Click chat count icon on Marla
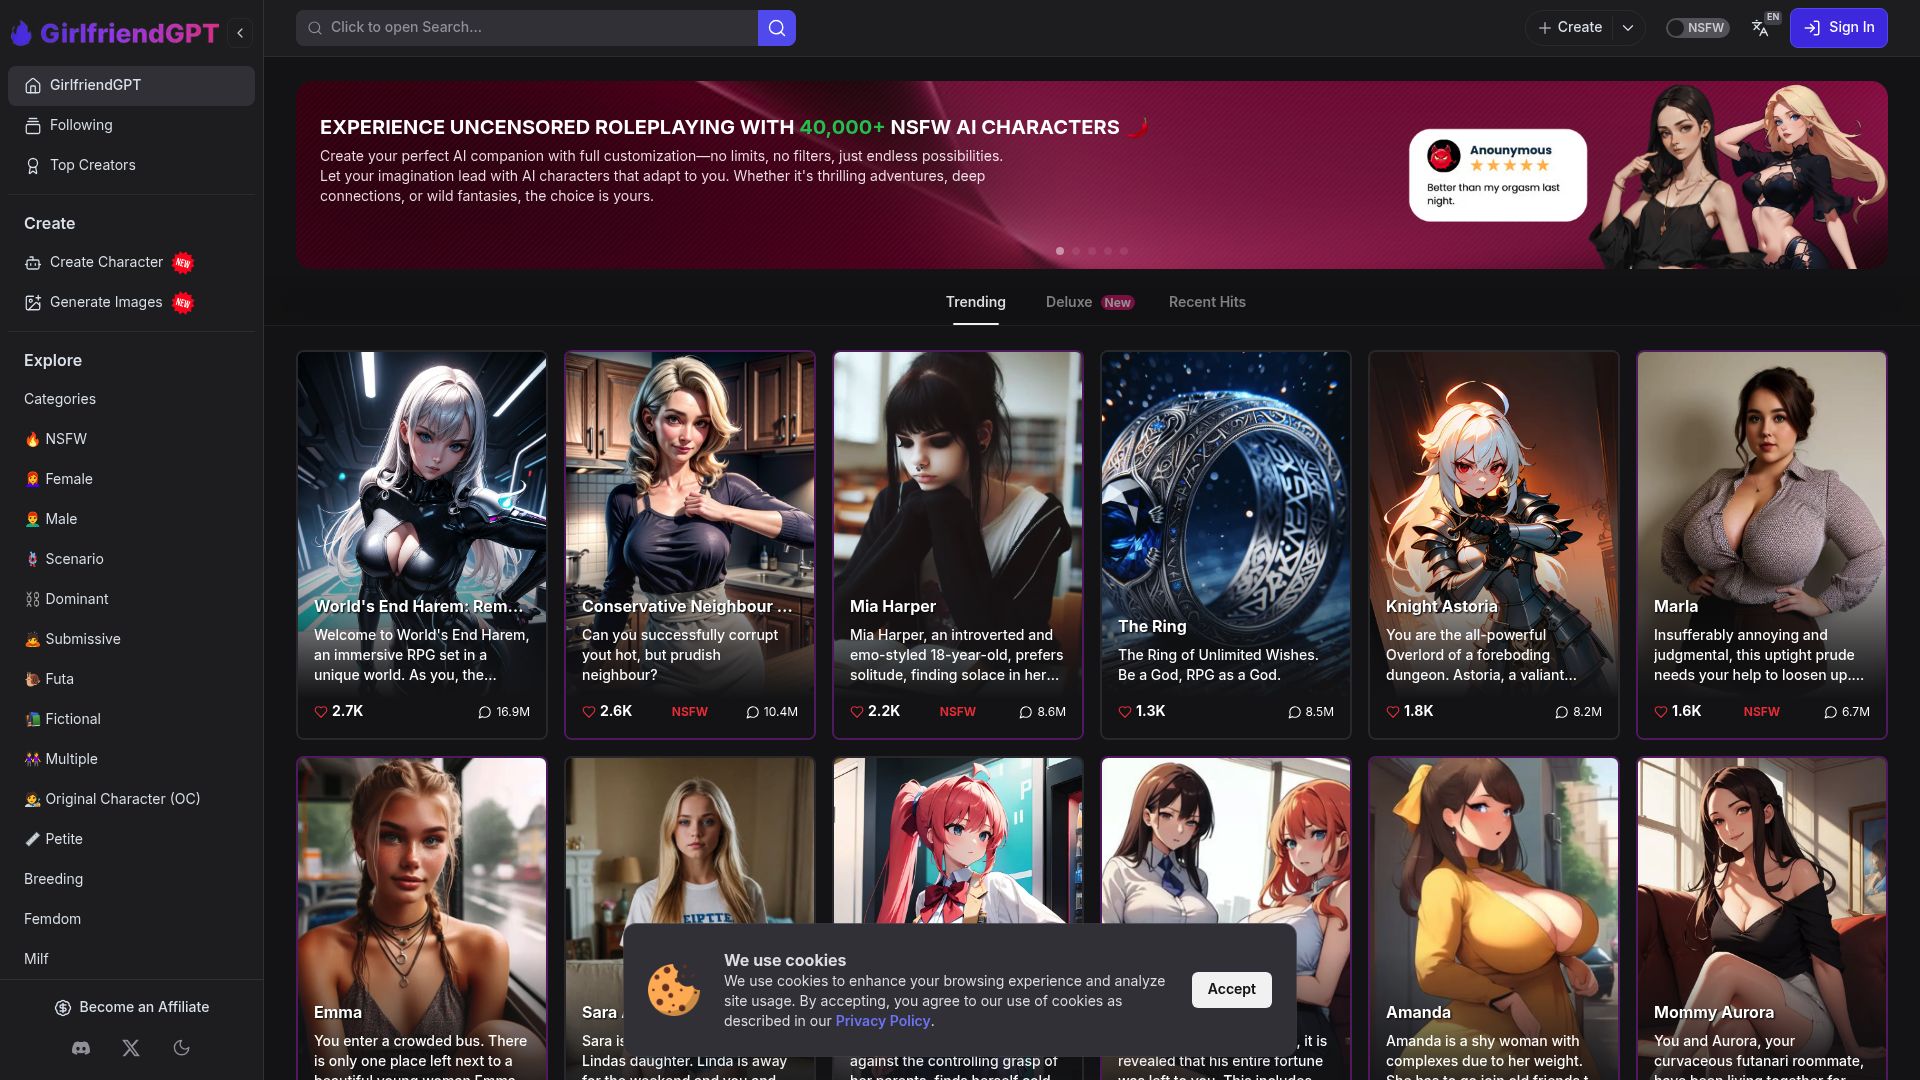 click(1830, 712)
